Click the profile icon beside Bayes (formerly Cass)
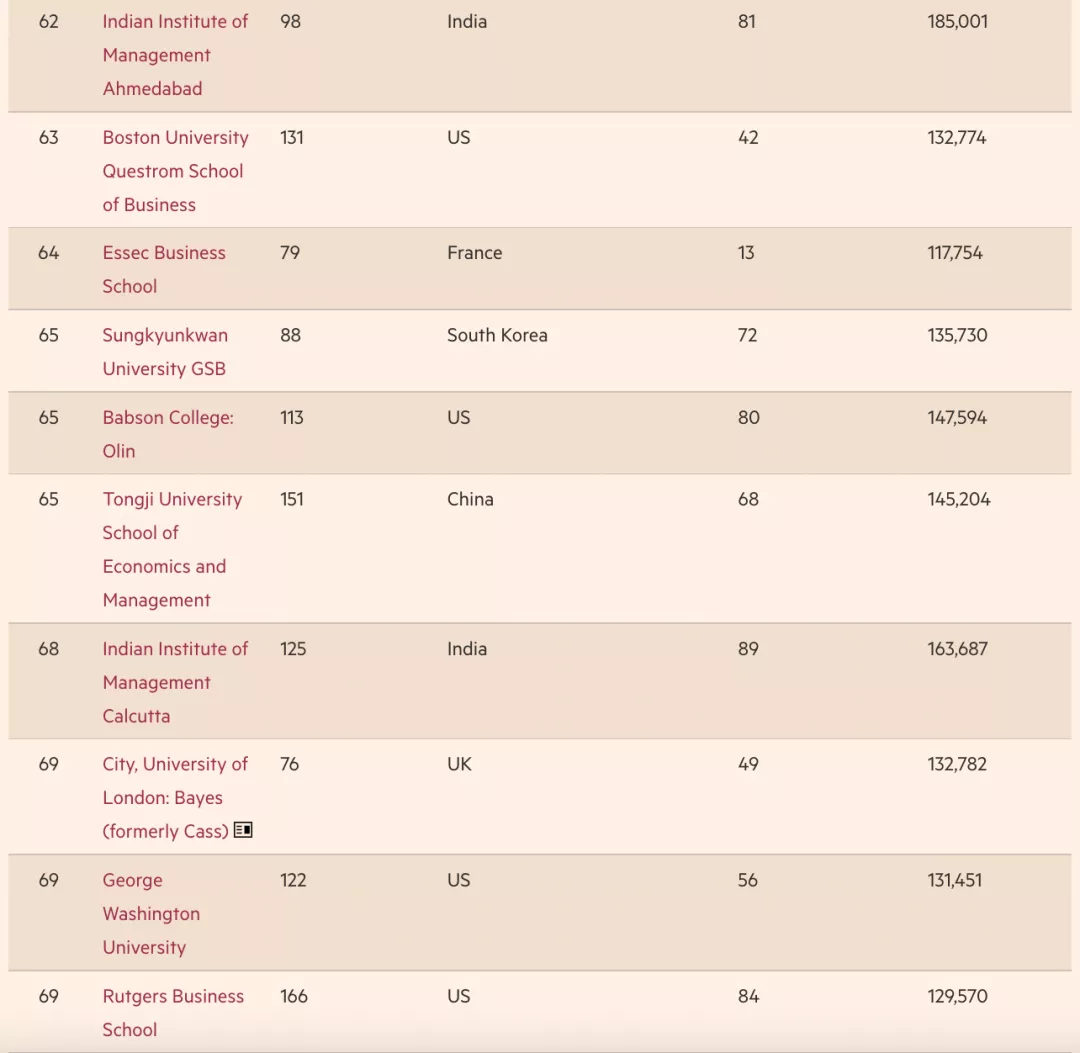The width and height of the screenshot is (1080, 1053). (x=243, y=830)
